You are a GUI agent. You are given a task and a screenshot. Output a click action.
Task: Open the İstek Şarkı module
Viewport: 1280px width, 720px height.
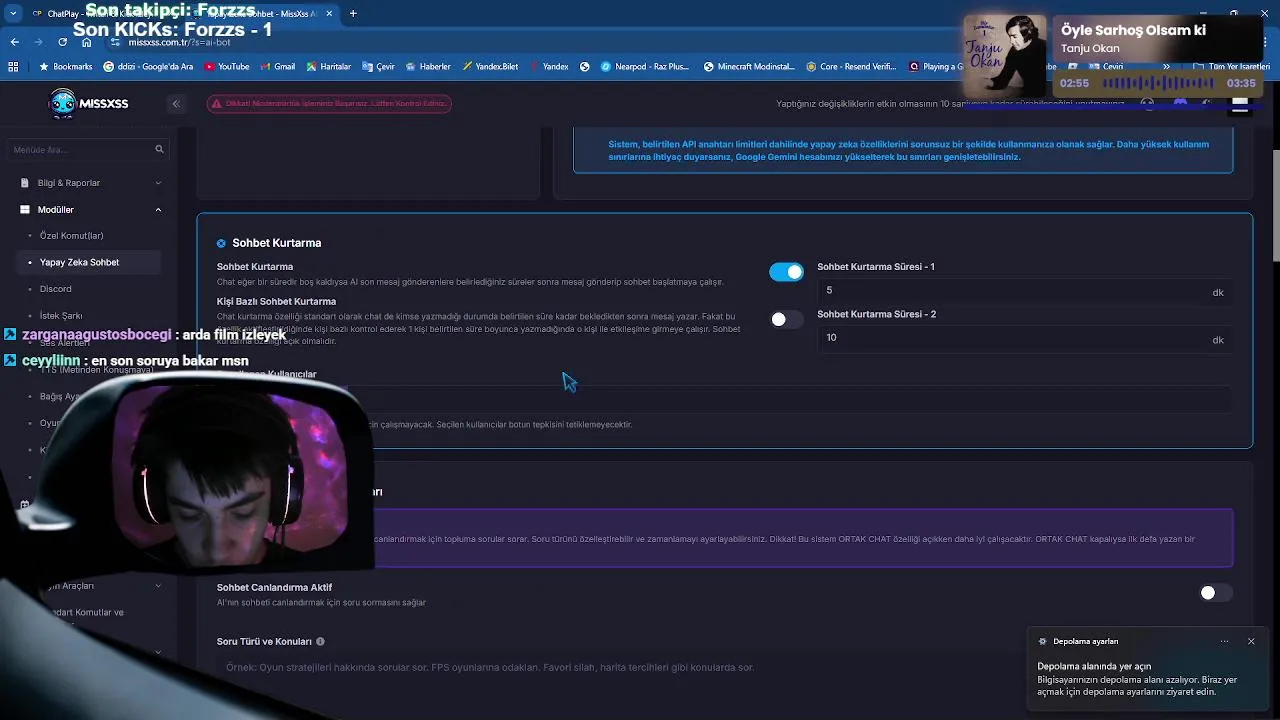pos(60,316)
